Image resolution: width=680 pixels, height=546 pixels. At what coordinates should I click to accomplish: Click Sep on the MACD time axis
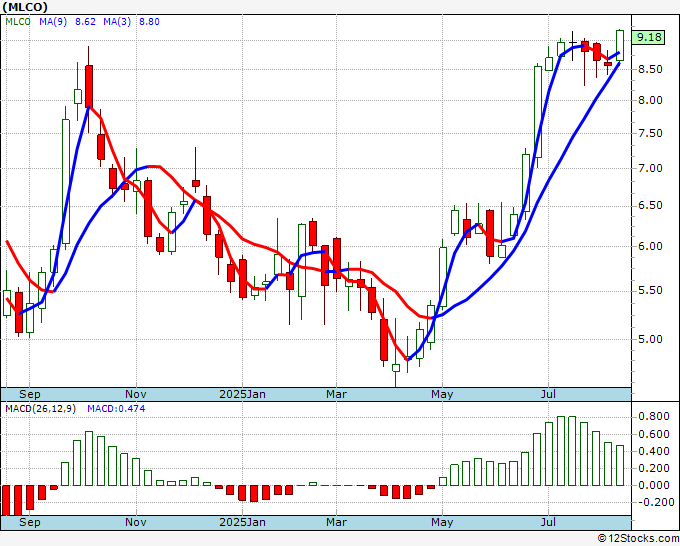(29, 522)
